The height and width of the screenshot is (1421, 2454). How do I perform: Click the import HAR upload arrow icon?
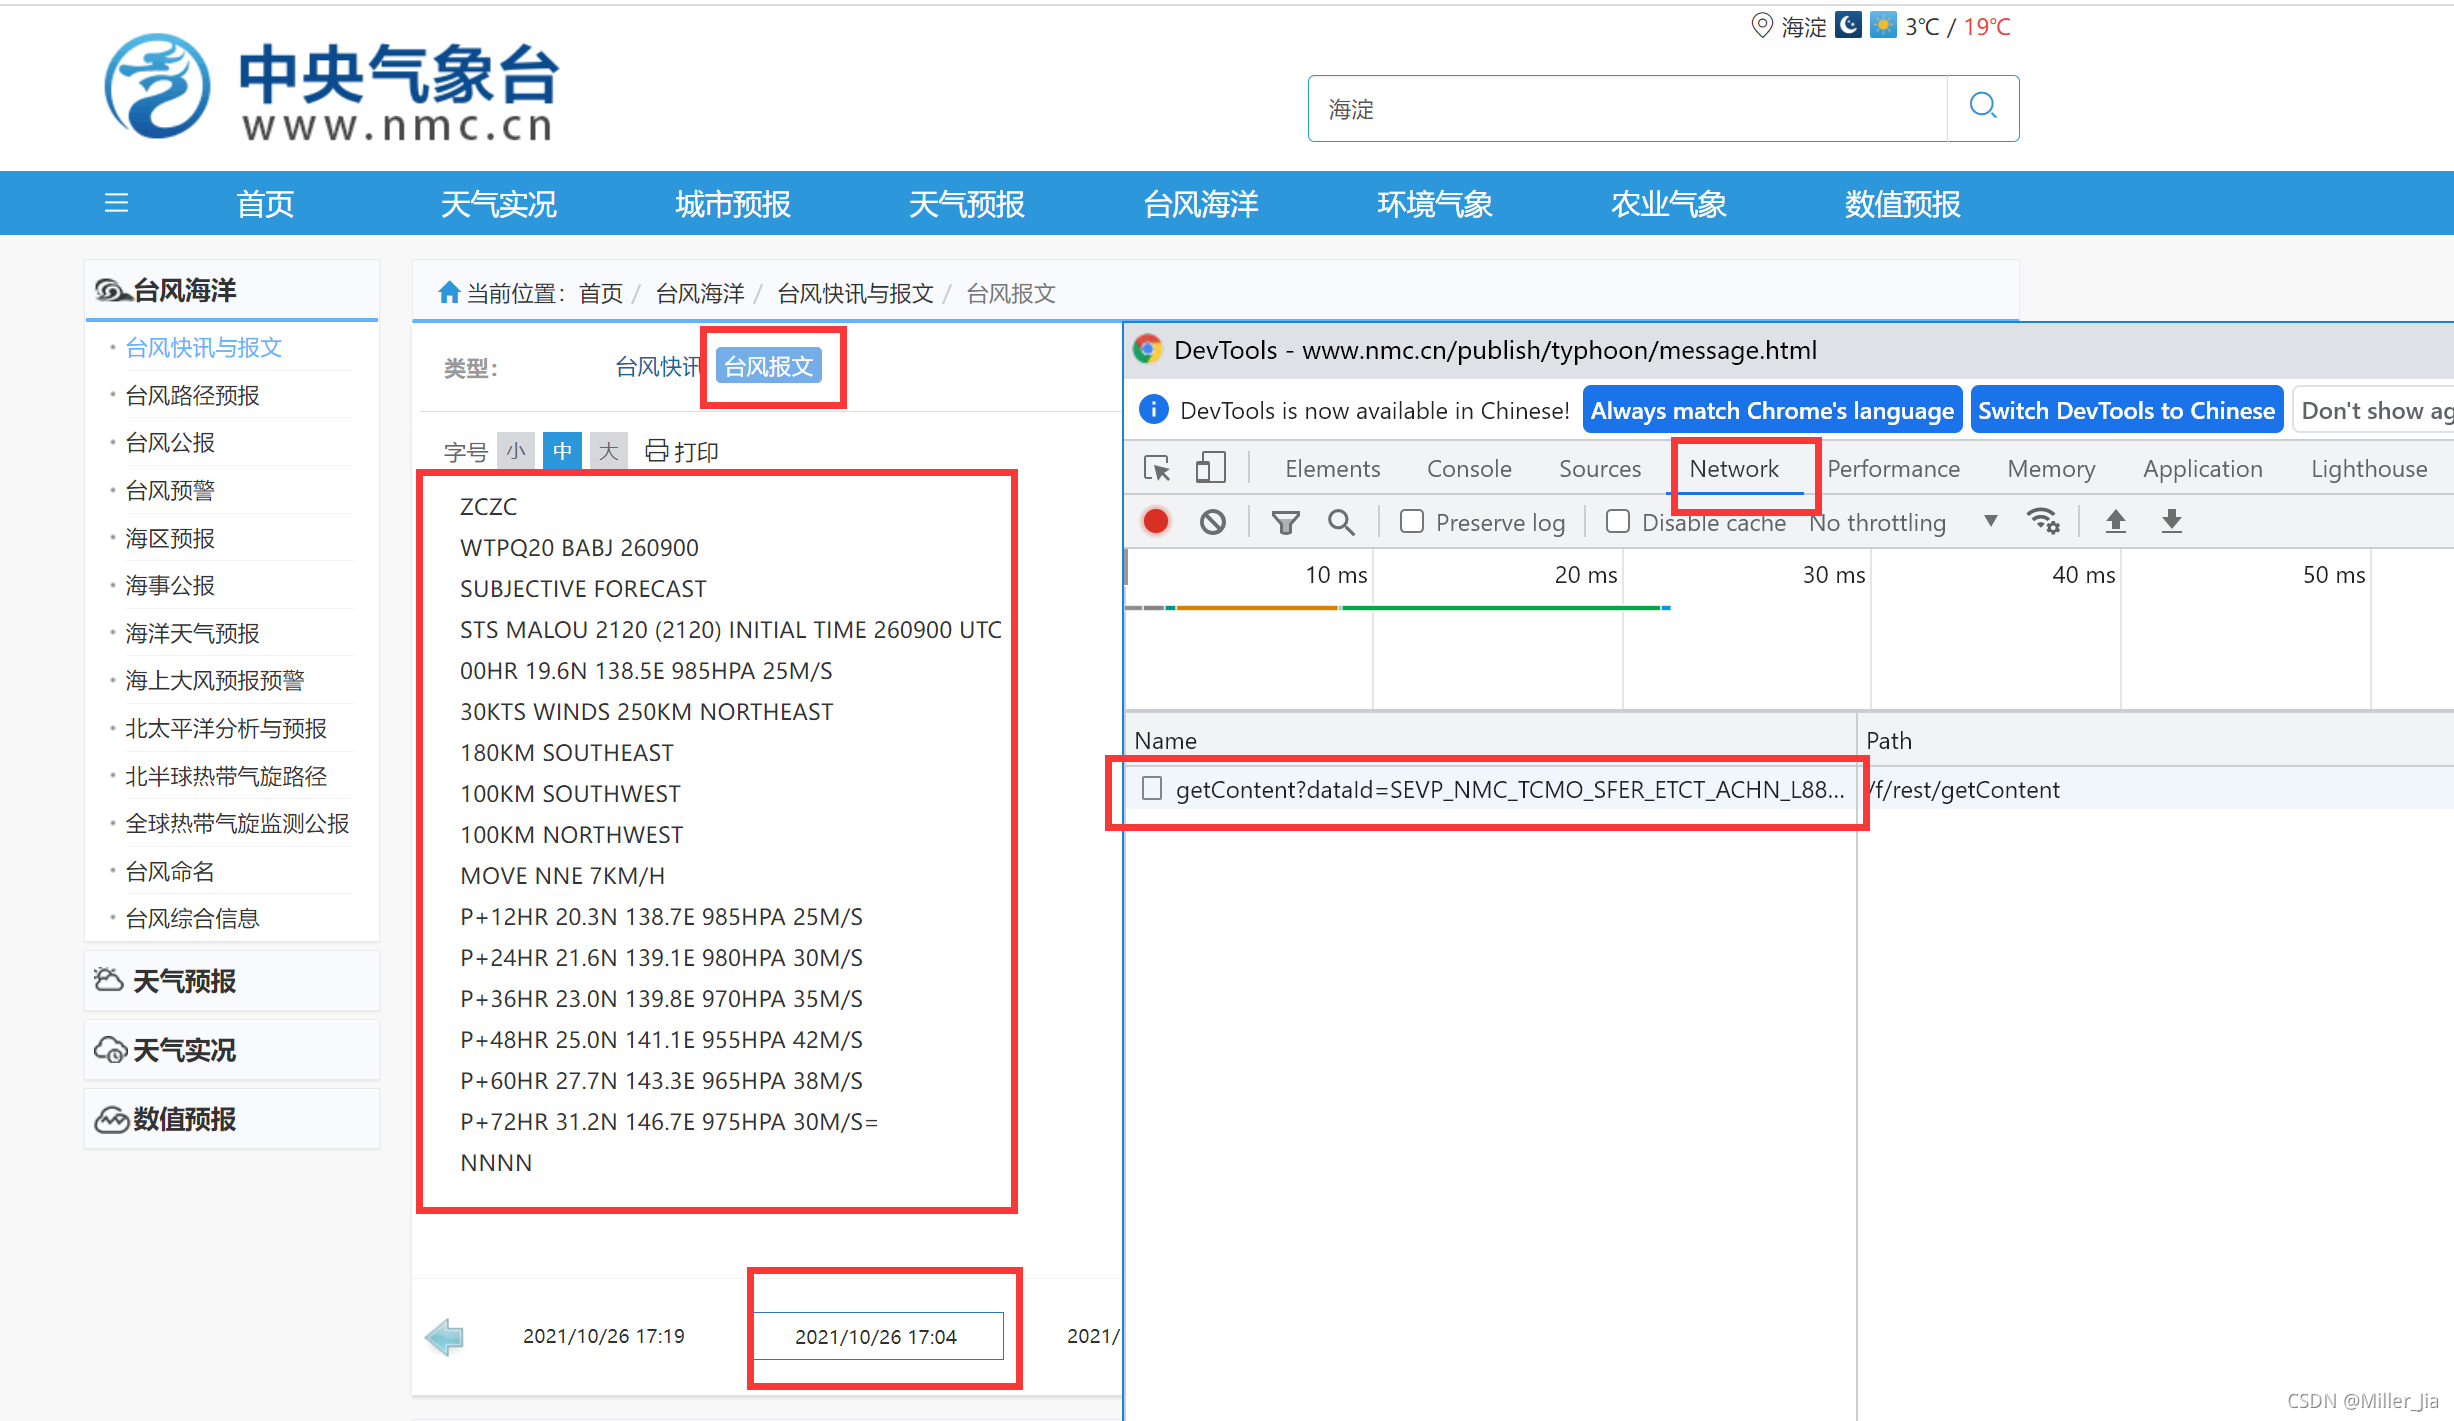point(2115,521)
